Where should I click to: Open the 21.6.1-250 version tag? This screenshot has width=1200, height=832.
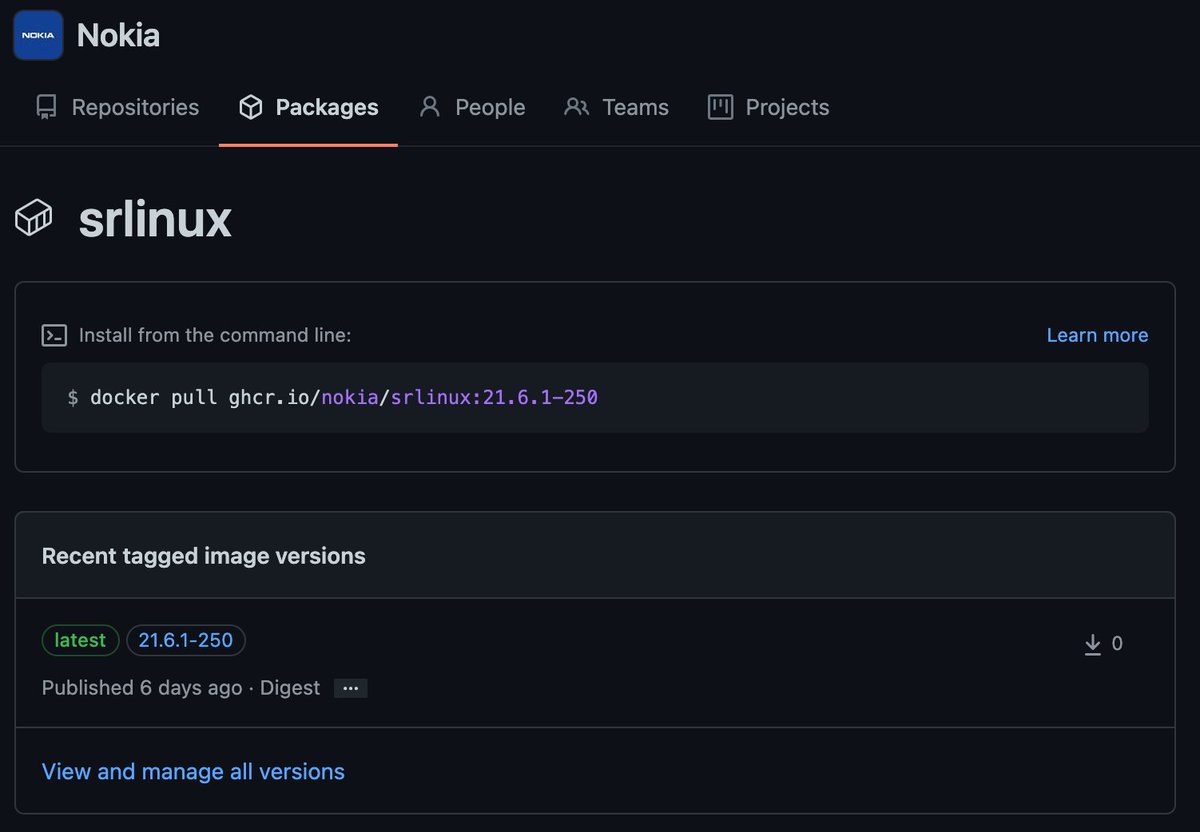[x=186, y=641]
